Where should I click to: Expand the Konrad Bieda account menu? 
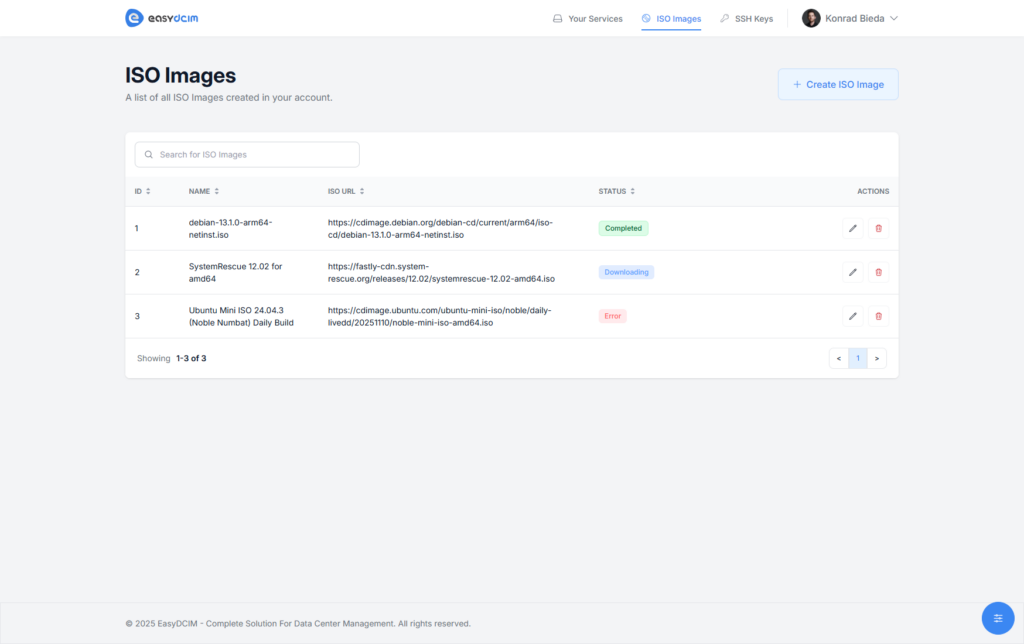point(849,17)
